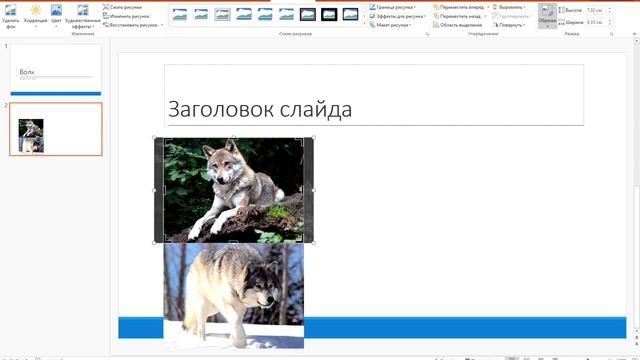Open Эффекты для рисунка picture effects menu
Viewport: 640px width, 360px height.
(398, 16)
